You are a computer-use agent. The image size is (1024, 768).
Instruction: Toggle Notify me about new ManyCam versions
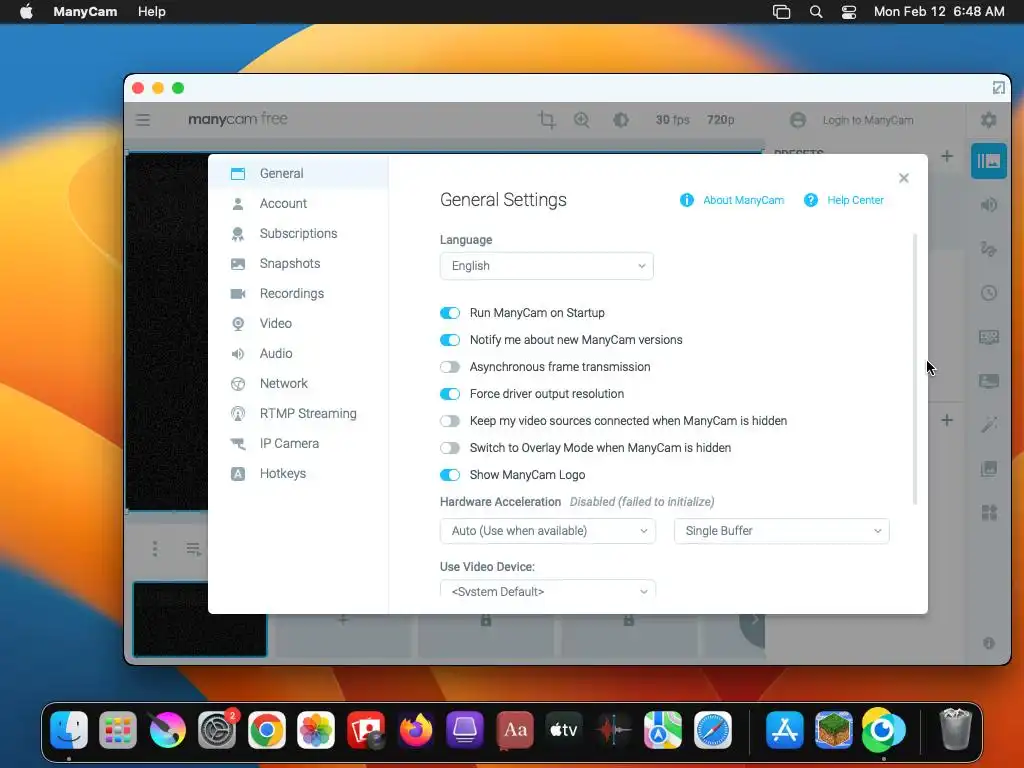[x=449, y=340]
